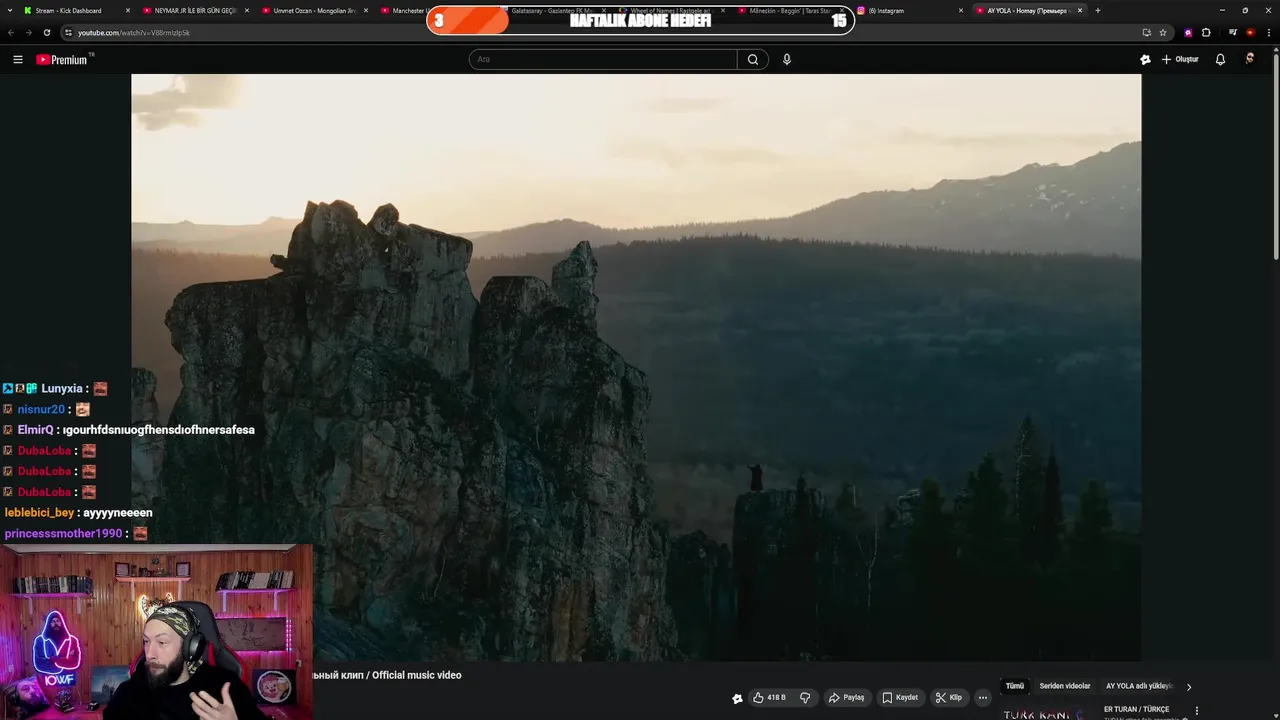1280x720 pixels.
Task: Click chat username nisnur20
Action: pos(41,410)
